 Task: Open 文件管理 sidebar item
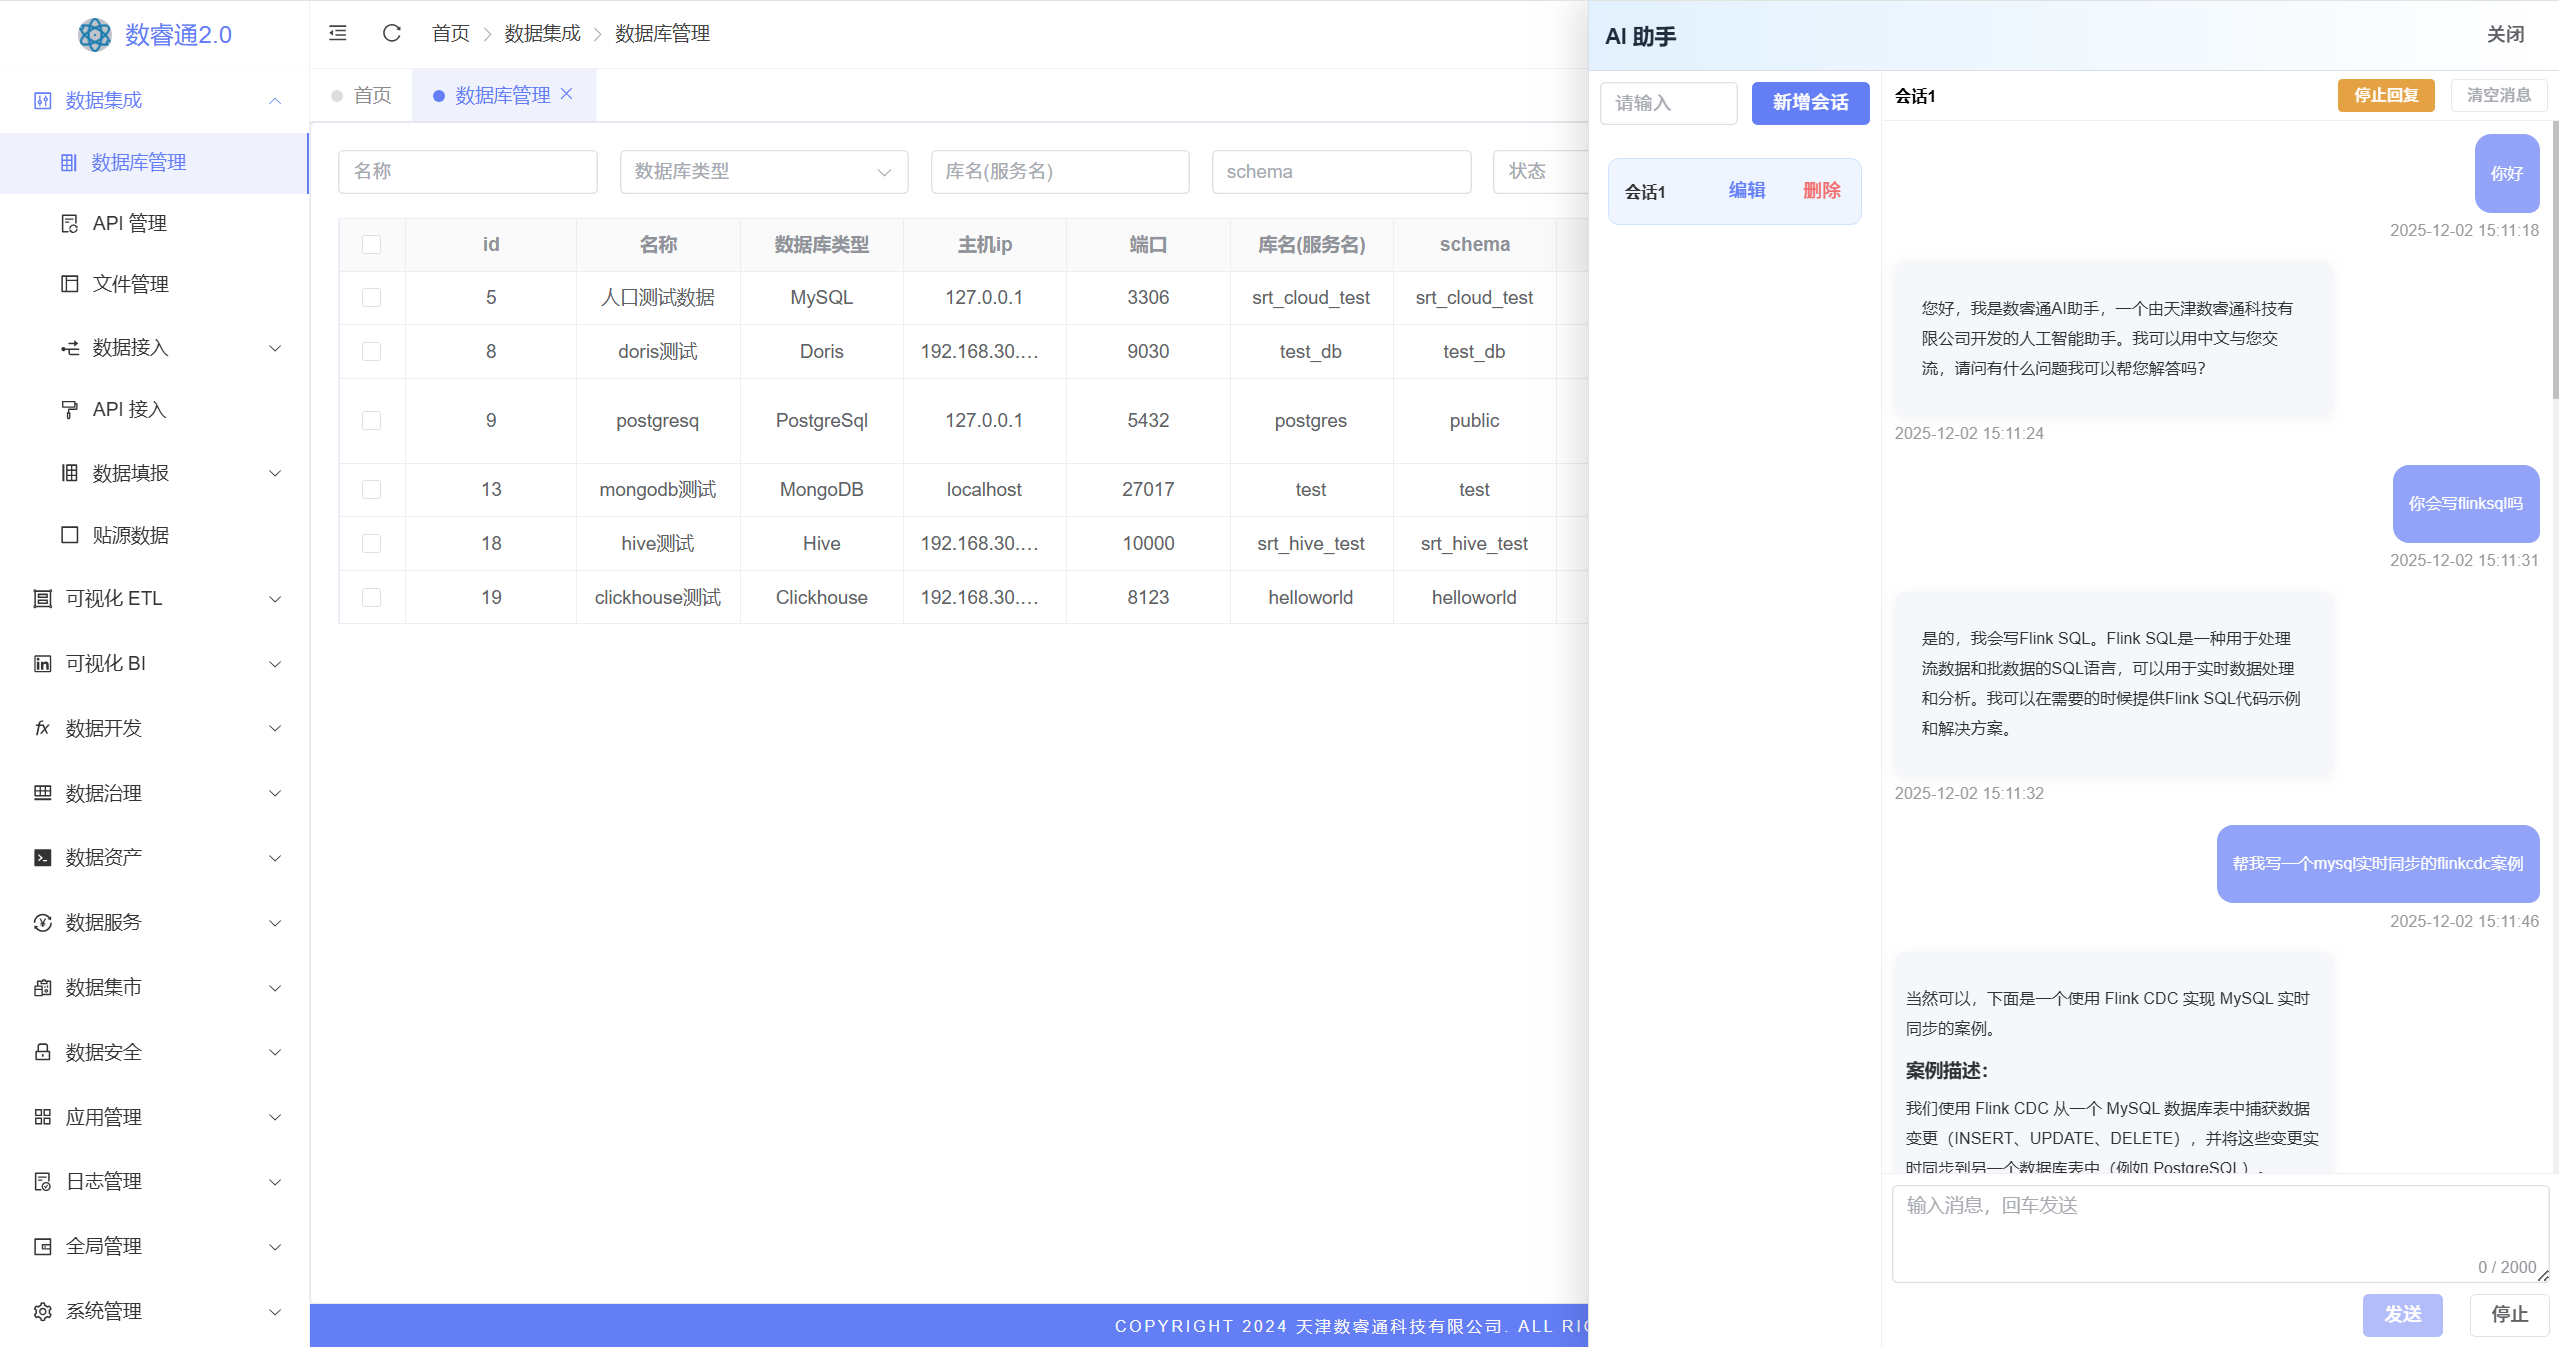[130, 284]
